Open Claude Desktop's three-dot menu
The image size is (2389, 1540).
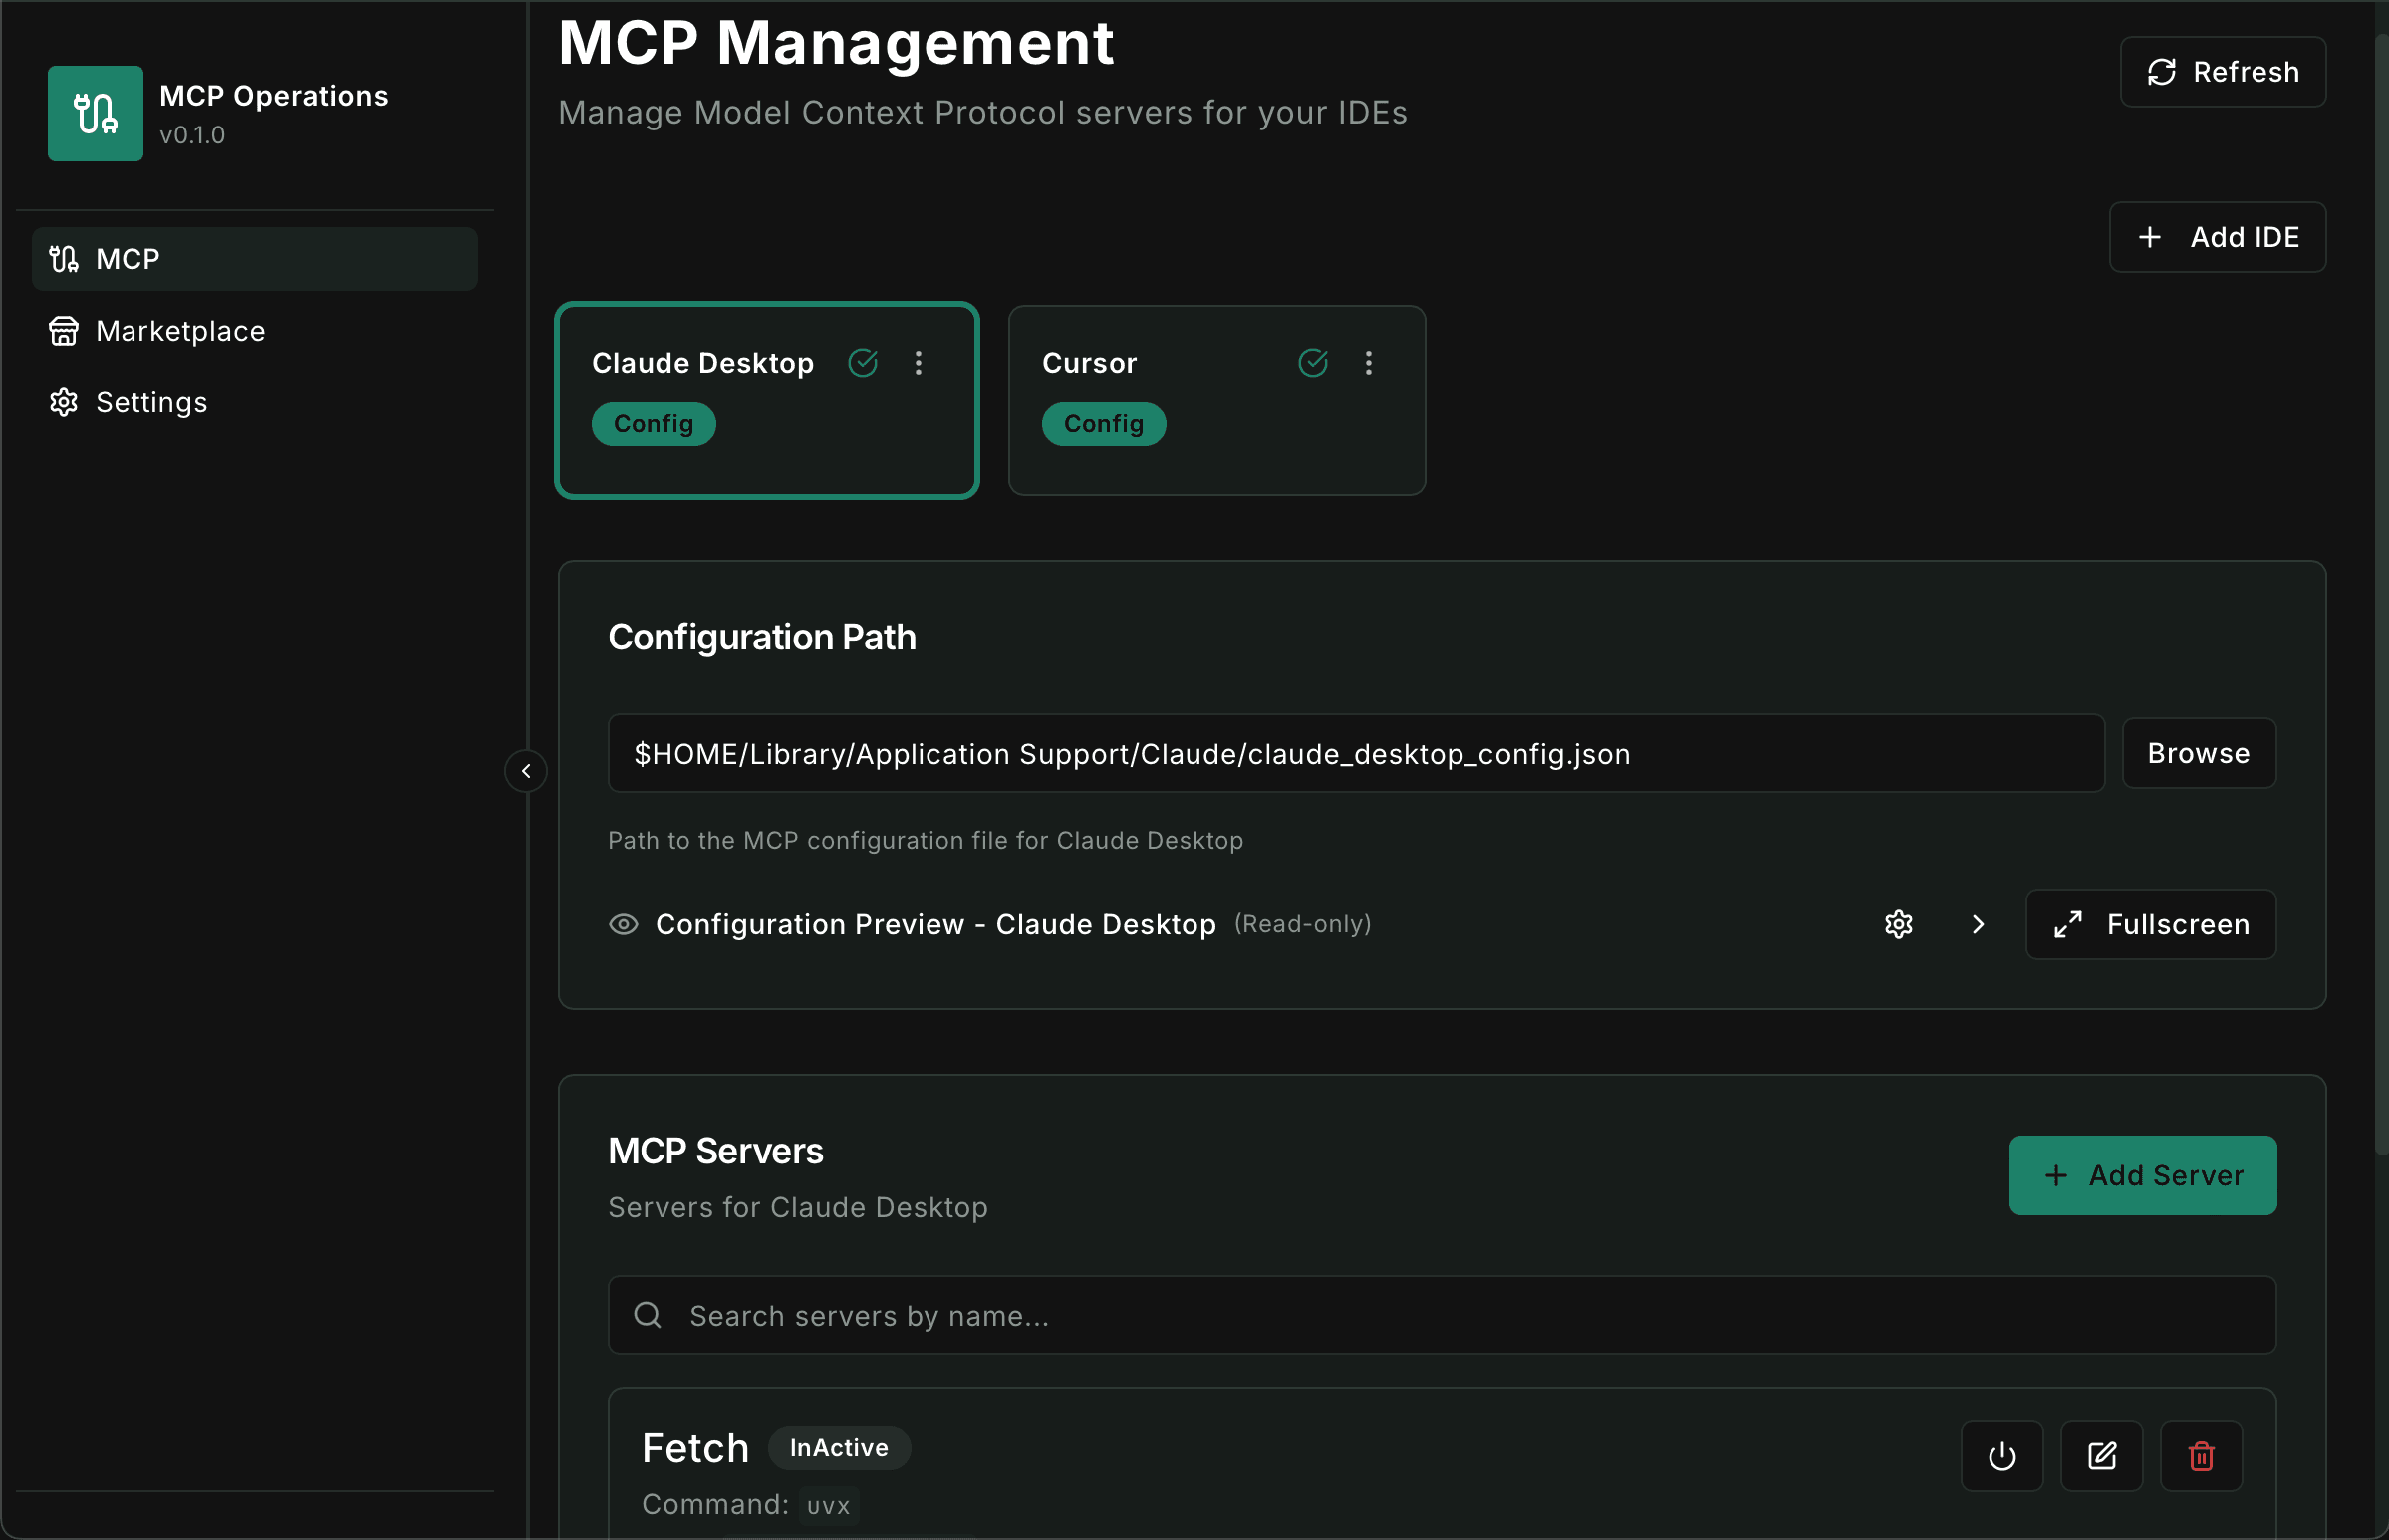pyautogui.click(x=918, y=363)
